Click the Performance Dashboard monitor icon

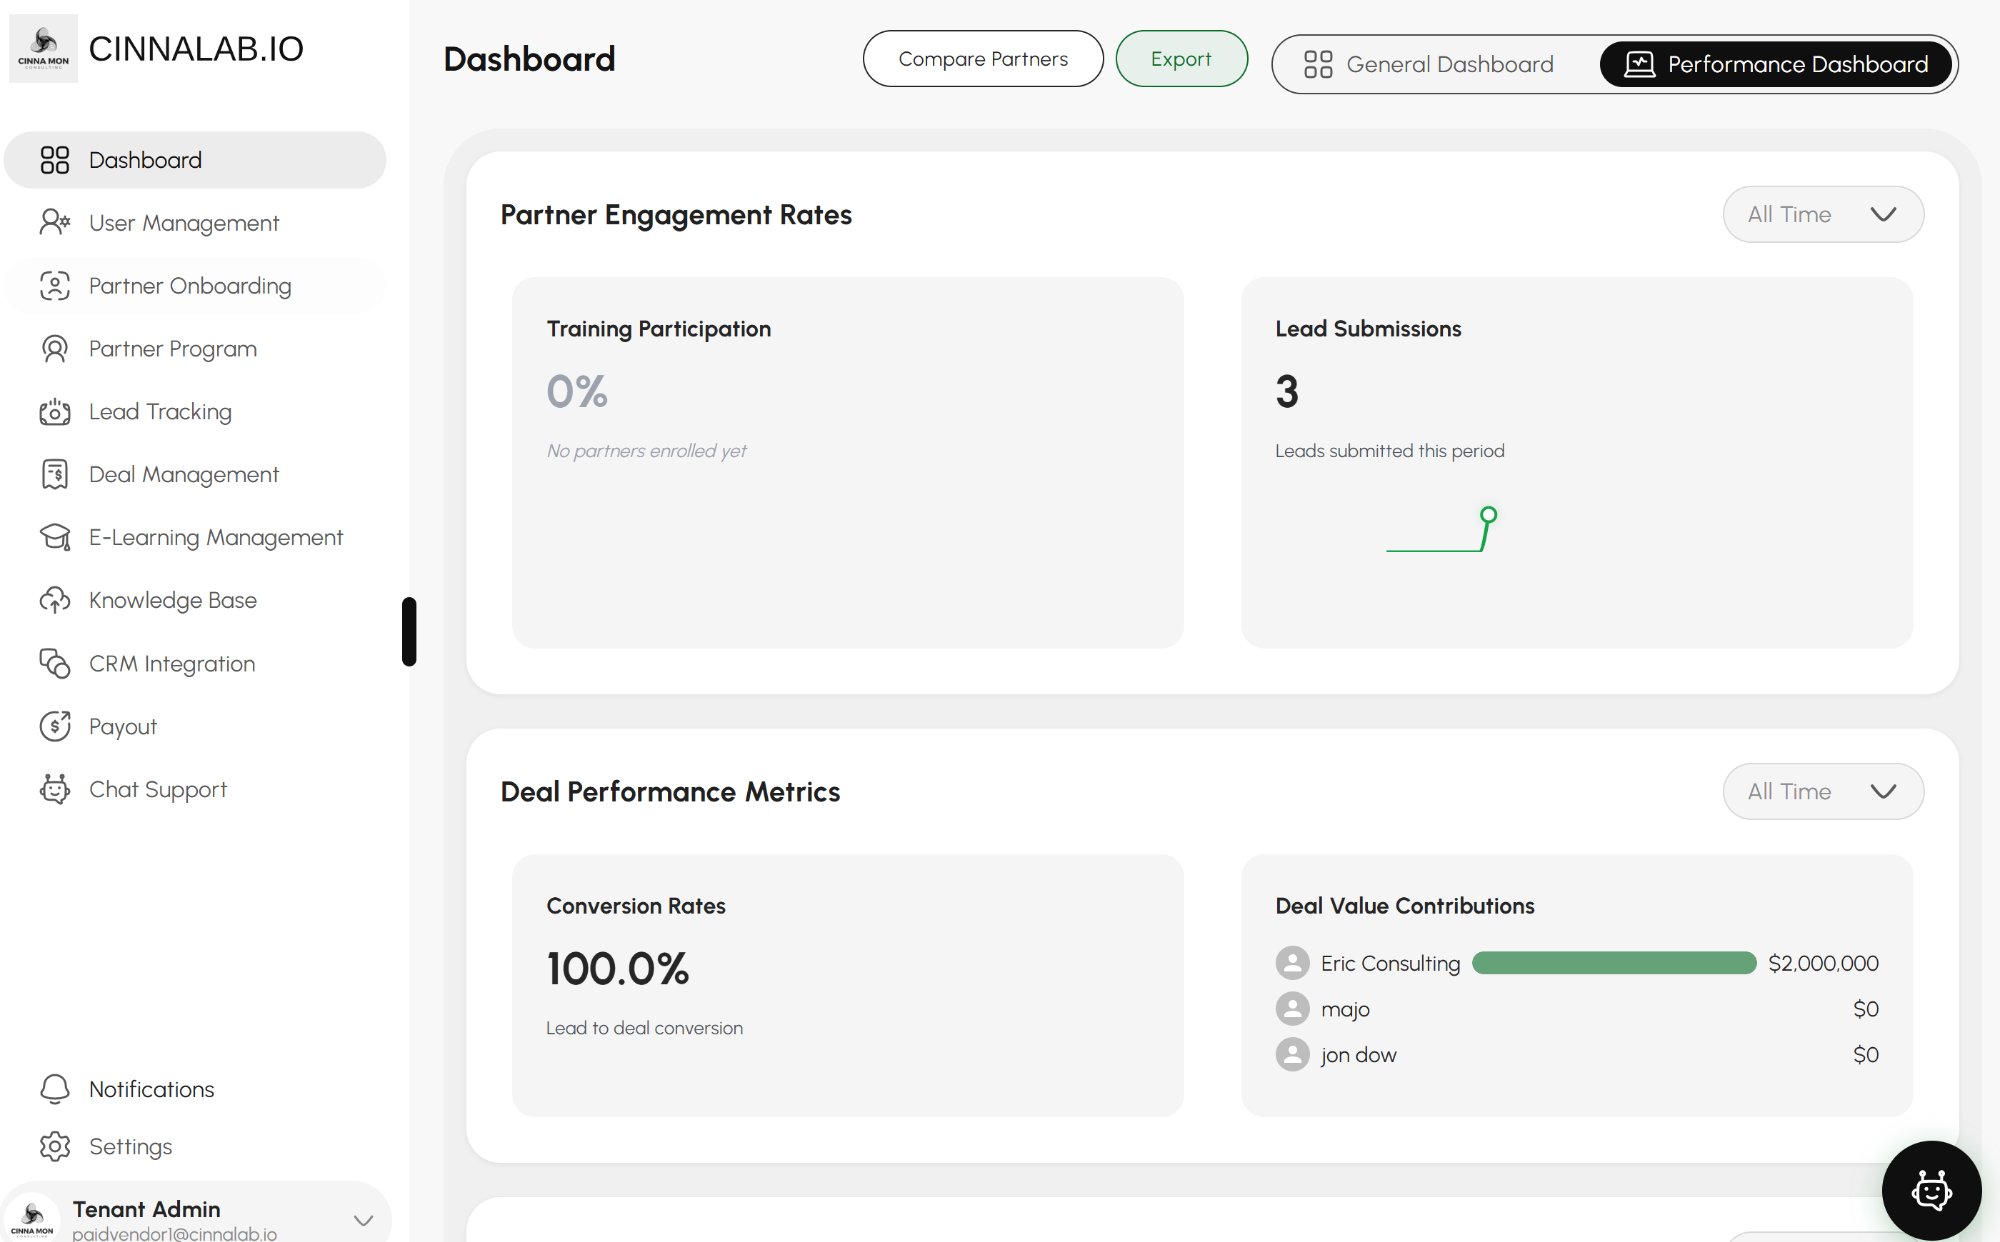click(x=1640, y=64)
